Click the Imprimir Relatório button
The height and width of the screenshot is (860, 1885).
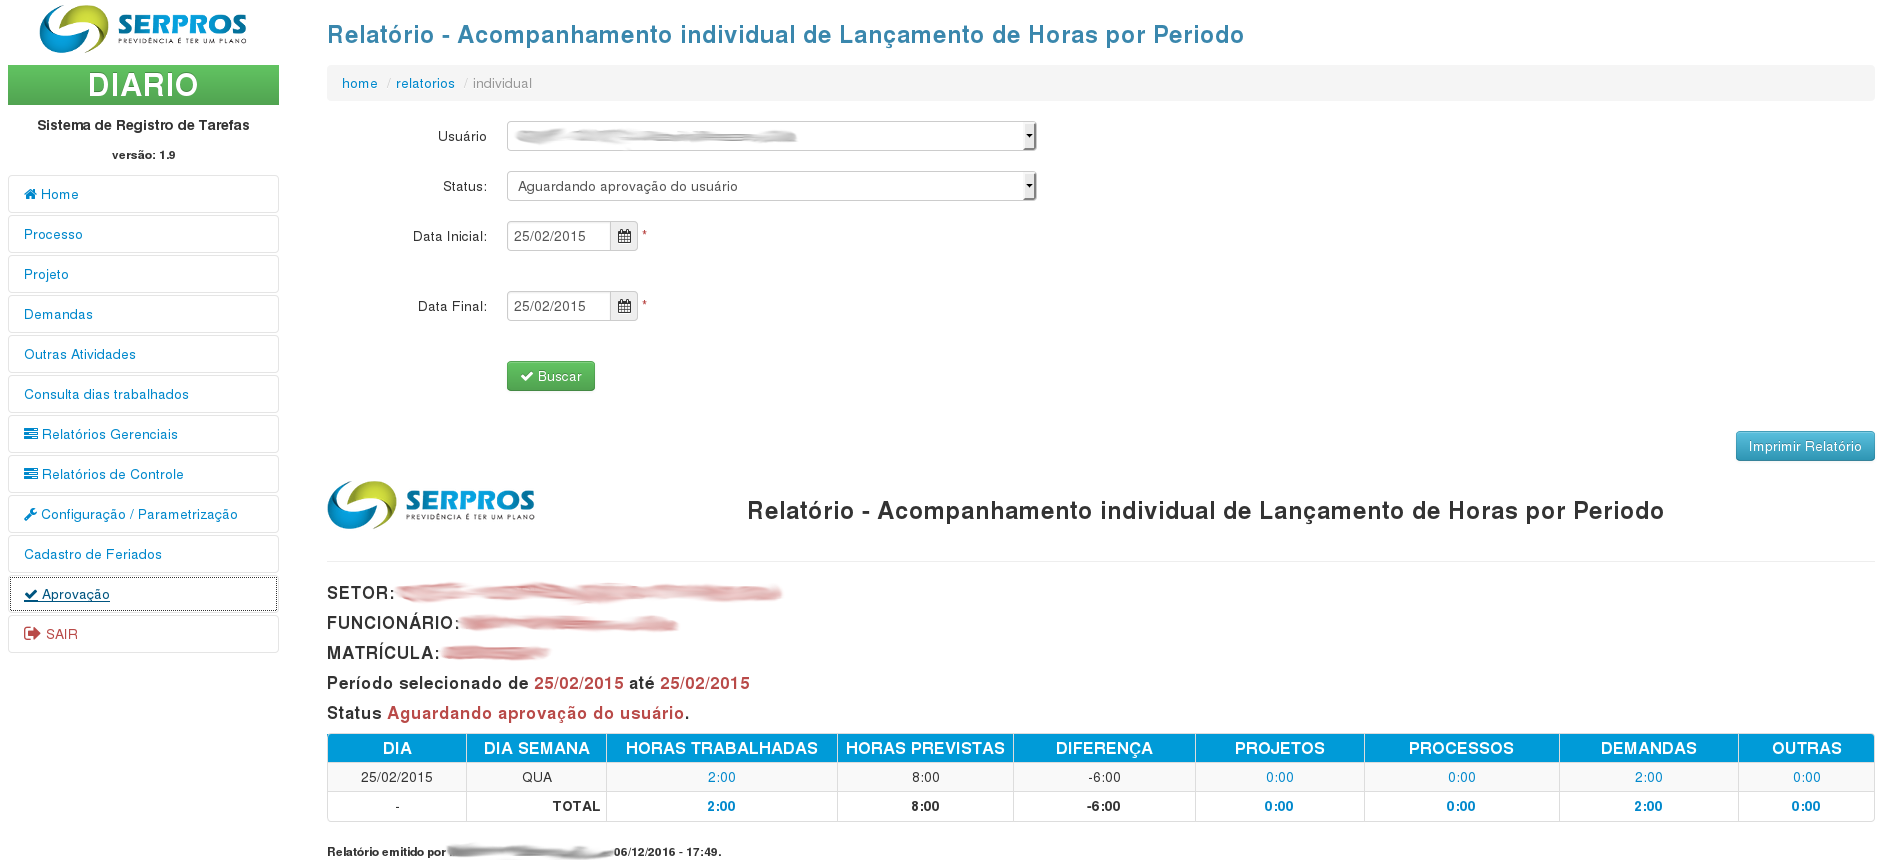click(1804, 447)
